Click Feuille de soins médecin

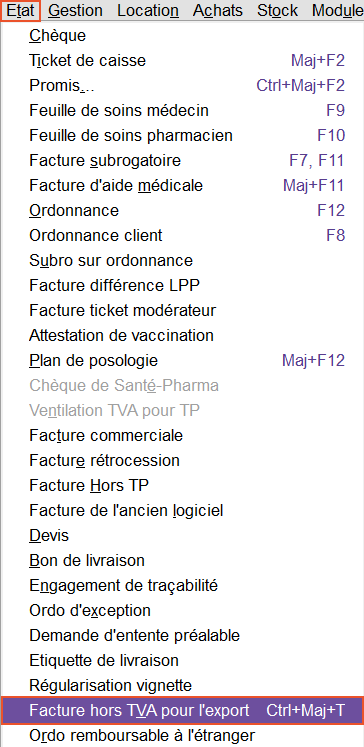[x=182, y=111]
